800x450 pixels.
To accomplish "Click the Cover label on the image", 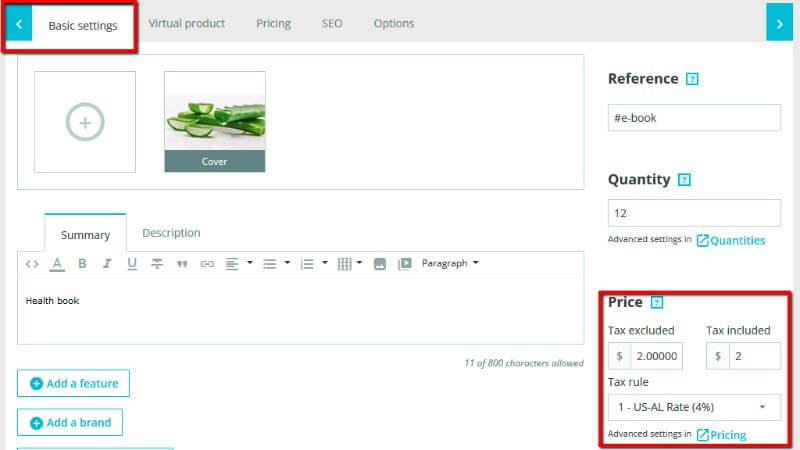I will [x=214, y=161].
